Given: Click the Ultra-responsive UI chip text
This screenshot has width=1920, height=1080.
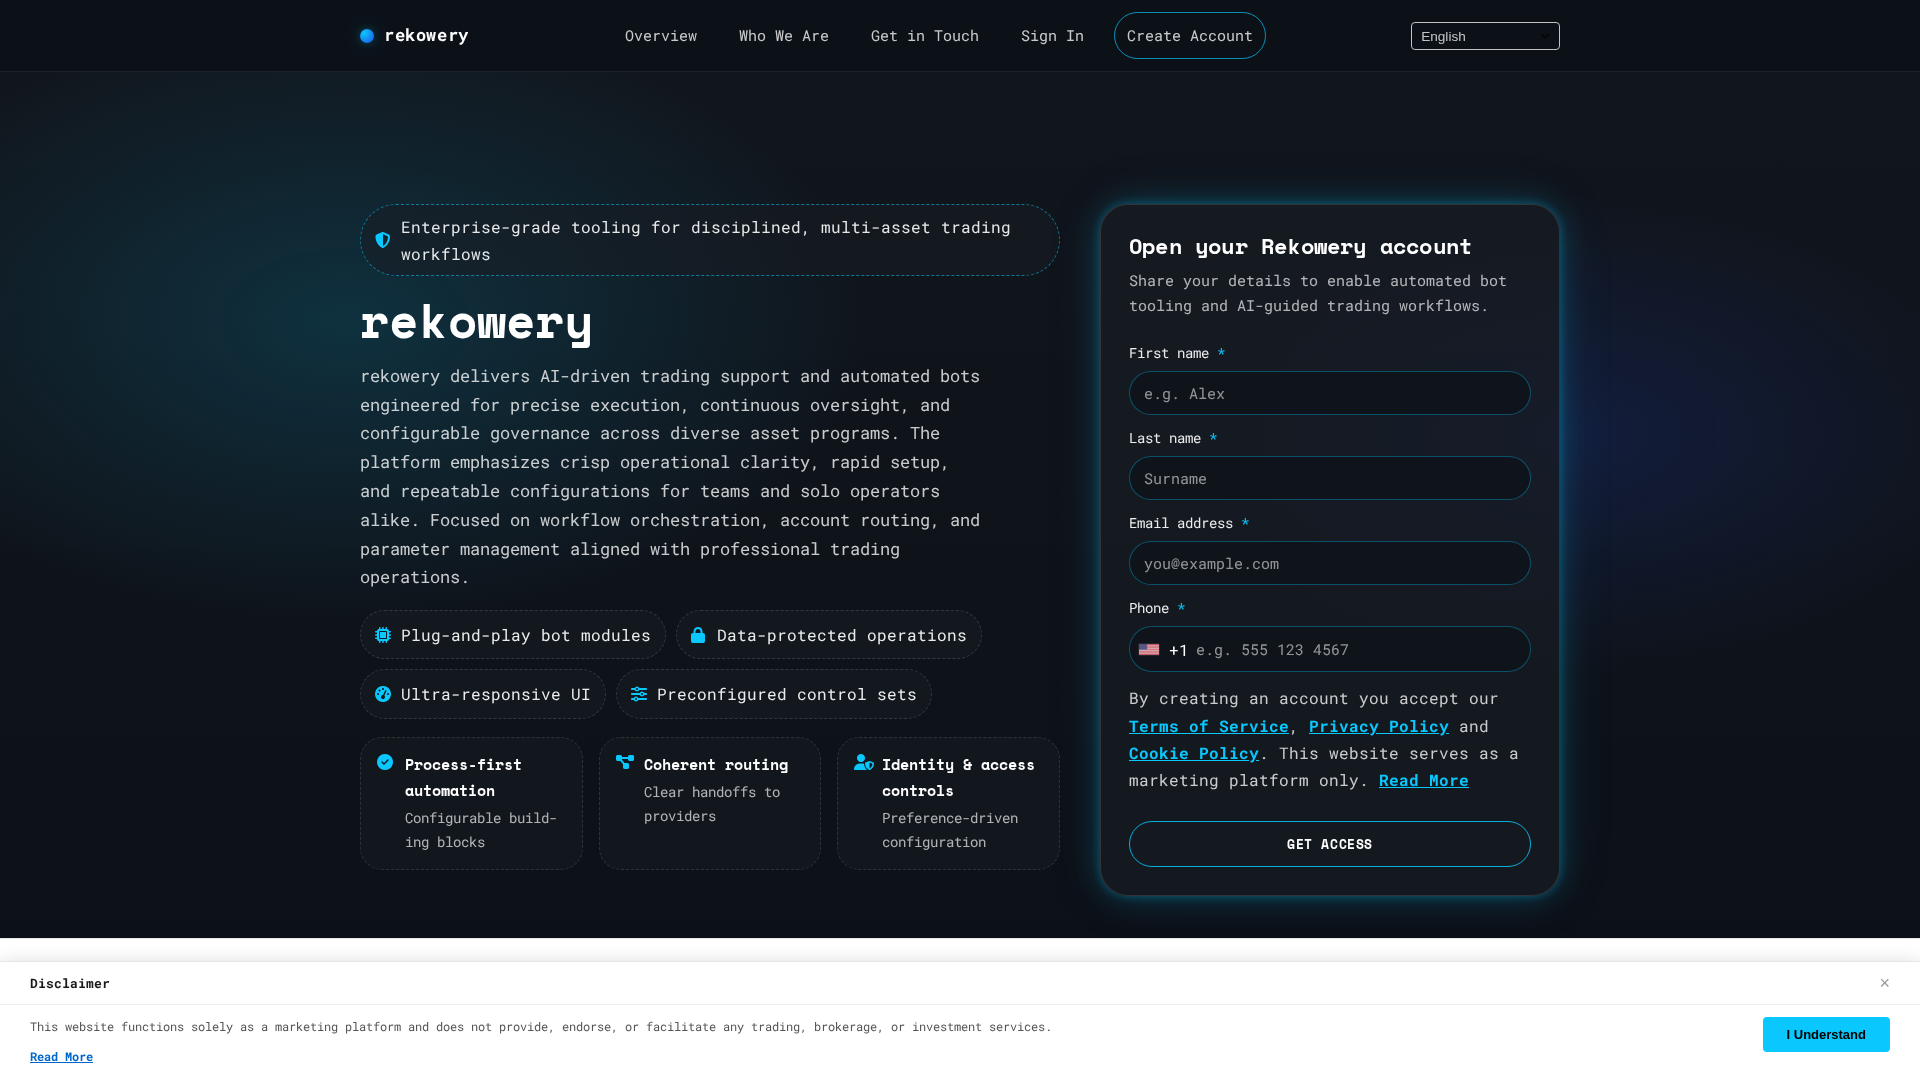Looking at the screenshot, I should (x=496, y=694).
